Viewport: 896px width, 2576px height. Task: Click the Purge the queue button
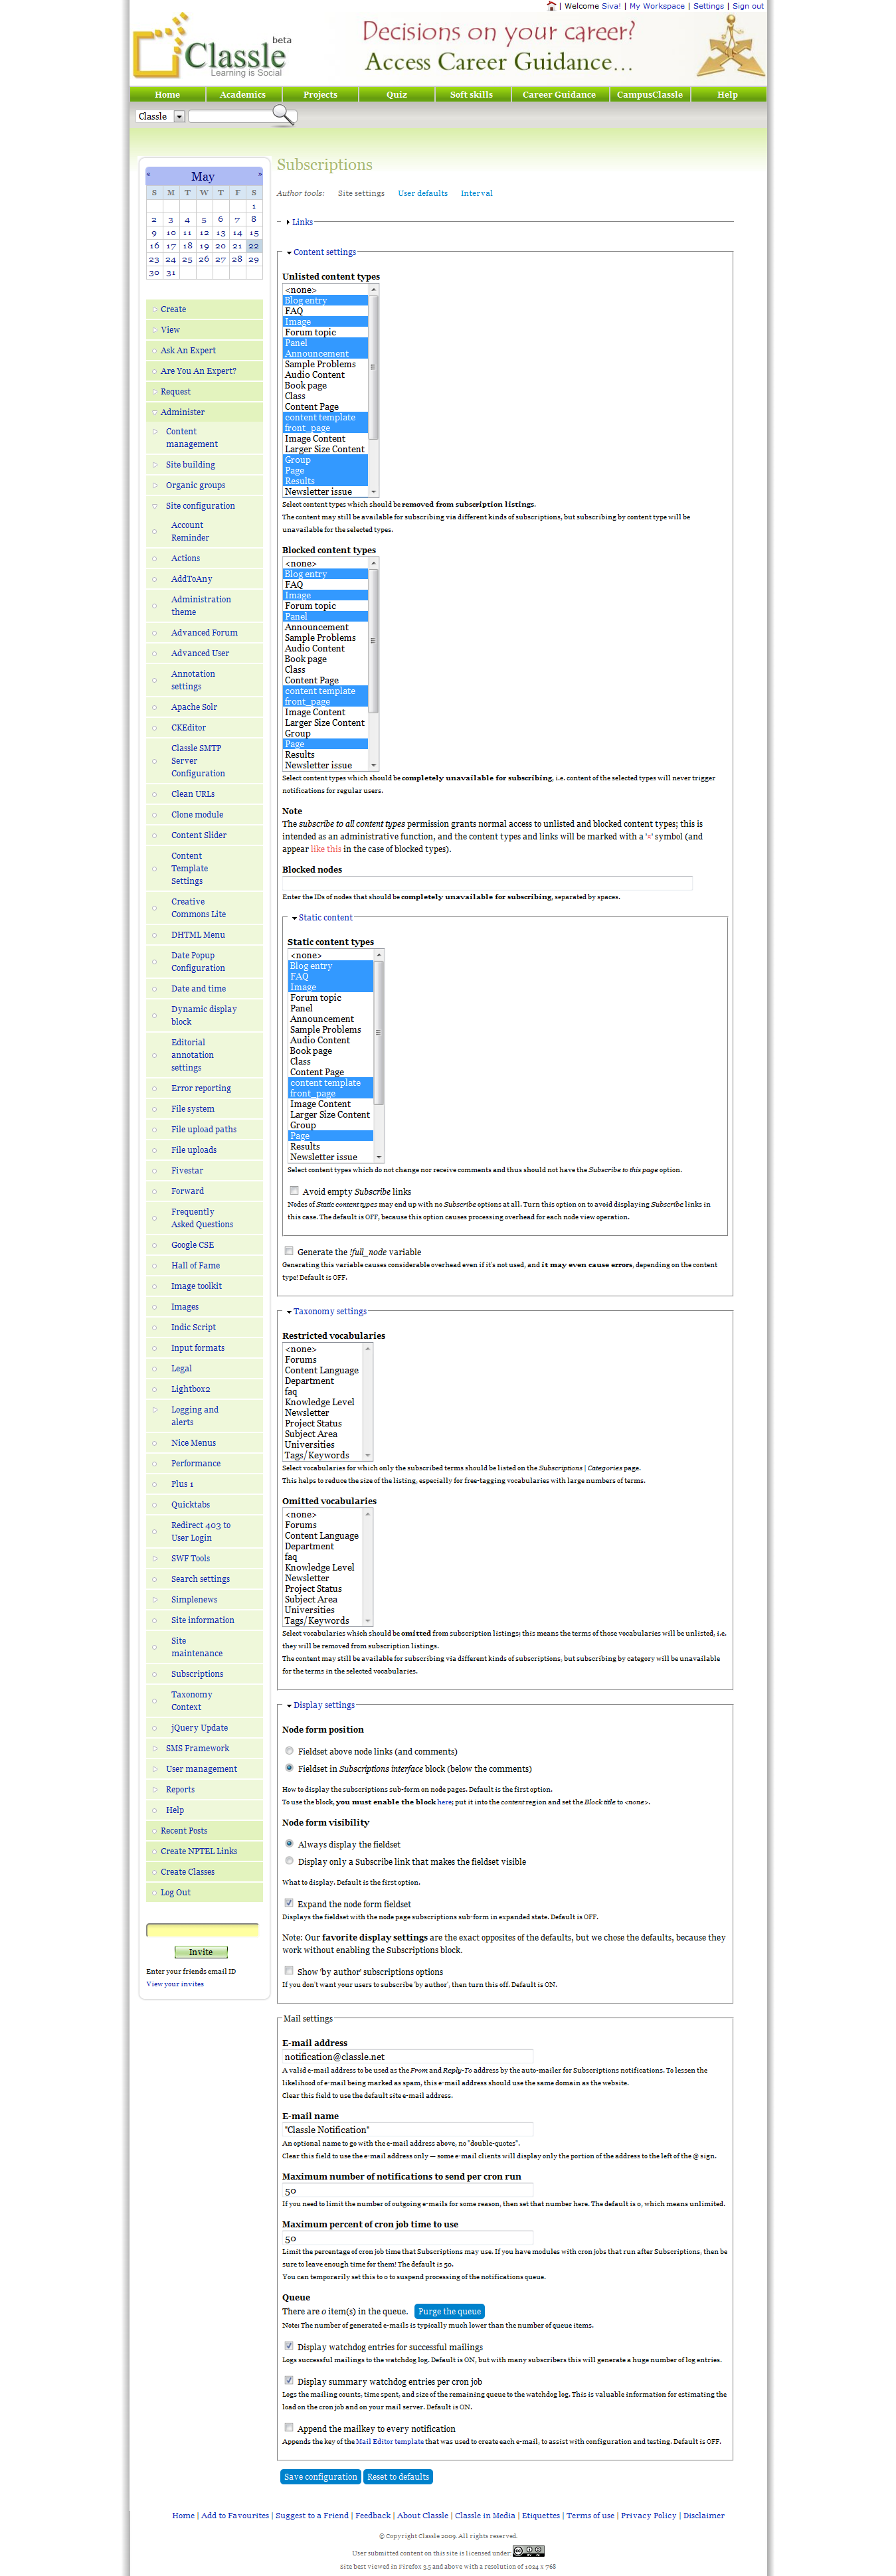pos(449,2311)
